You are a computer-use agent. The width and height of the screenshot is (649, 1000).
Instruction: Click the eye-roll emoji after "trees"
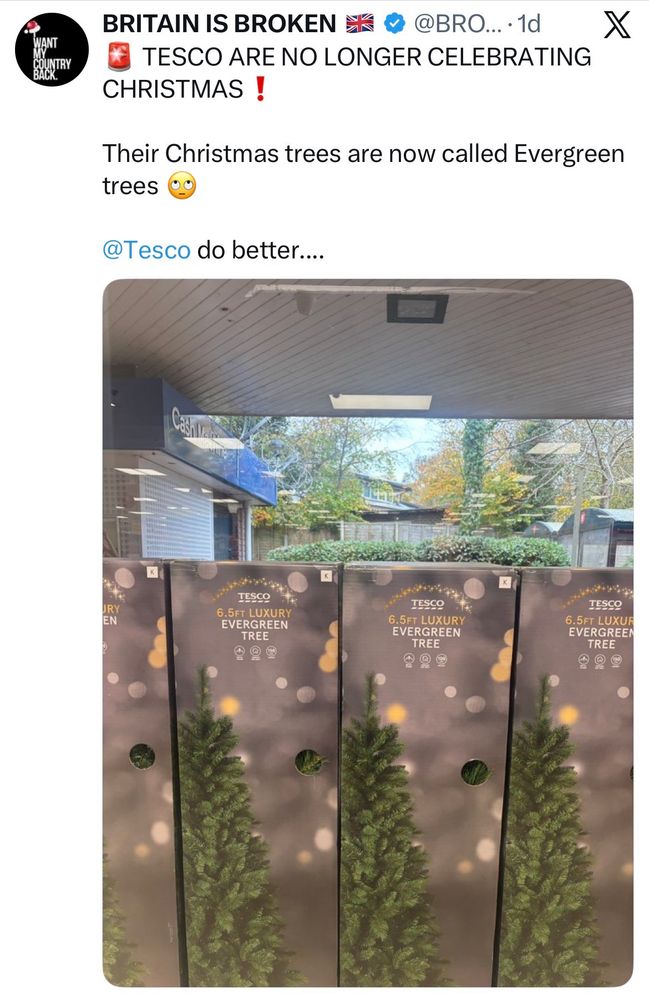(182, 186)
